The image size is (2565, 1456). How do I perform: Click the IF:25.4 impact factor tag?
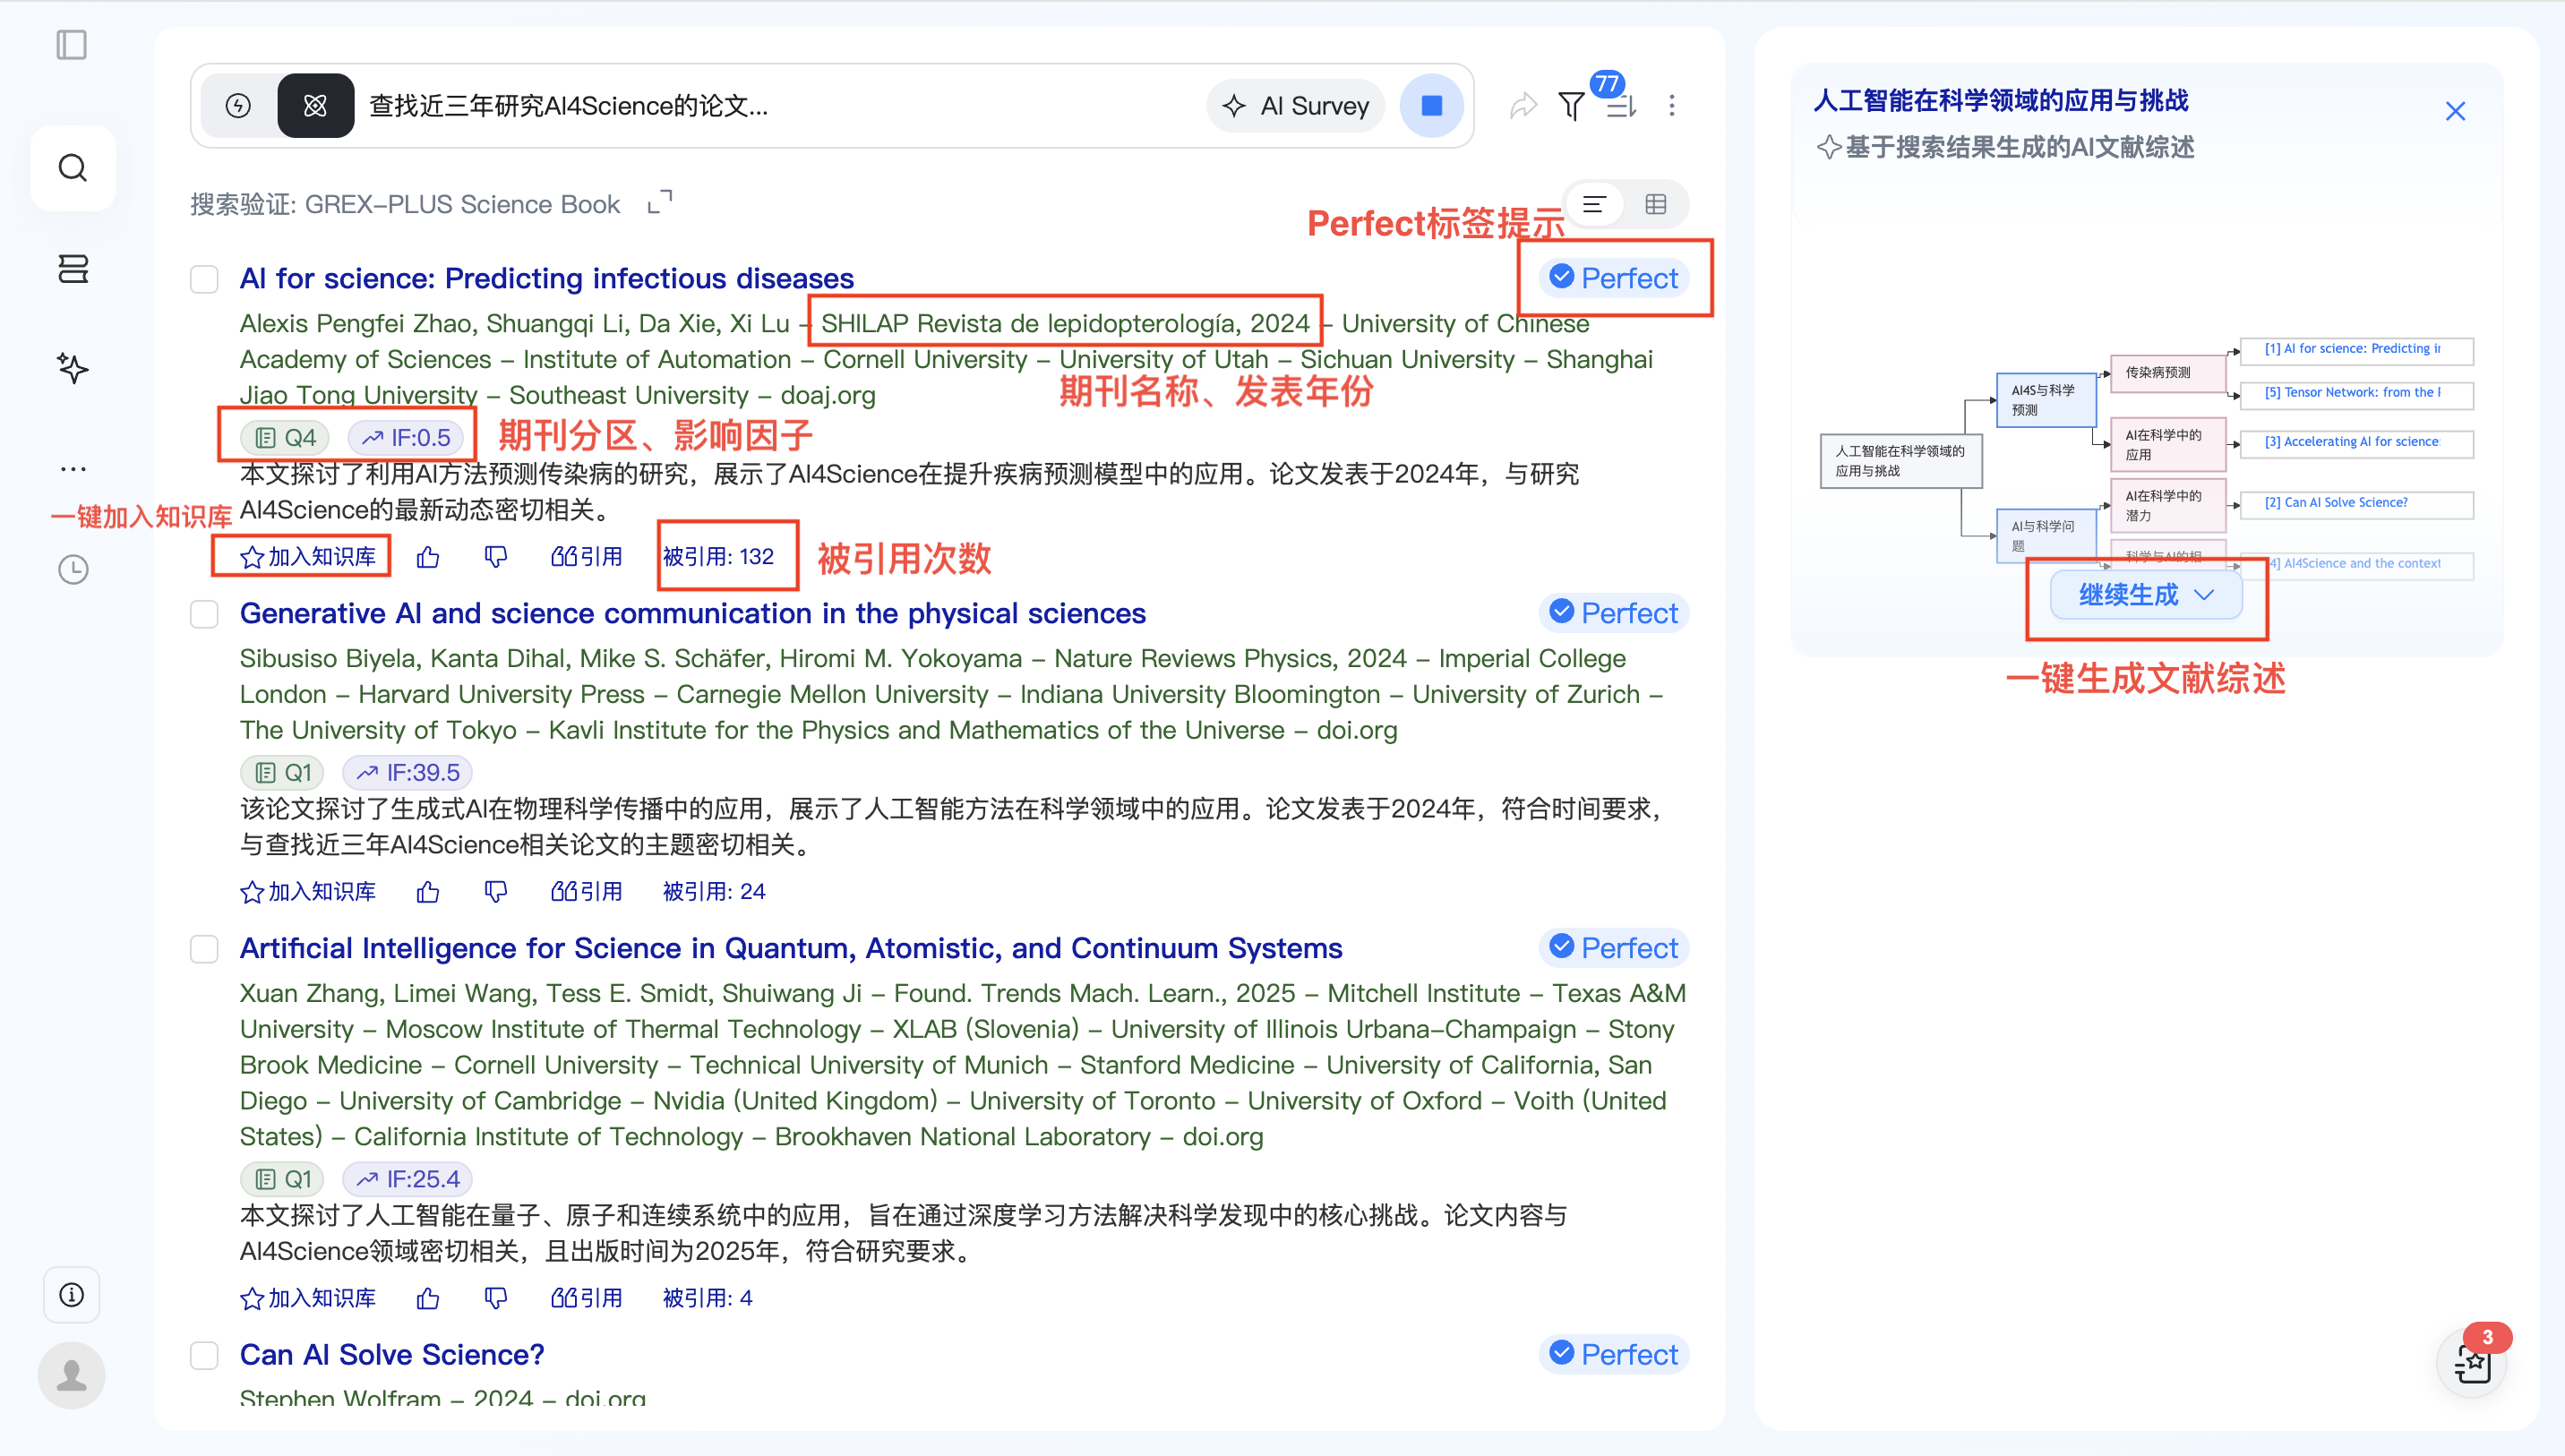pyautogui.click(x=407, y=1180)
